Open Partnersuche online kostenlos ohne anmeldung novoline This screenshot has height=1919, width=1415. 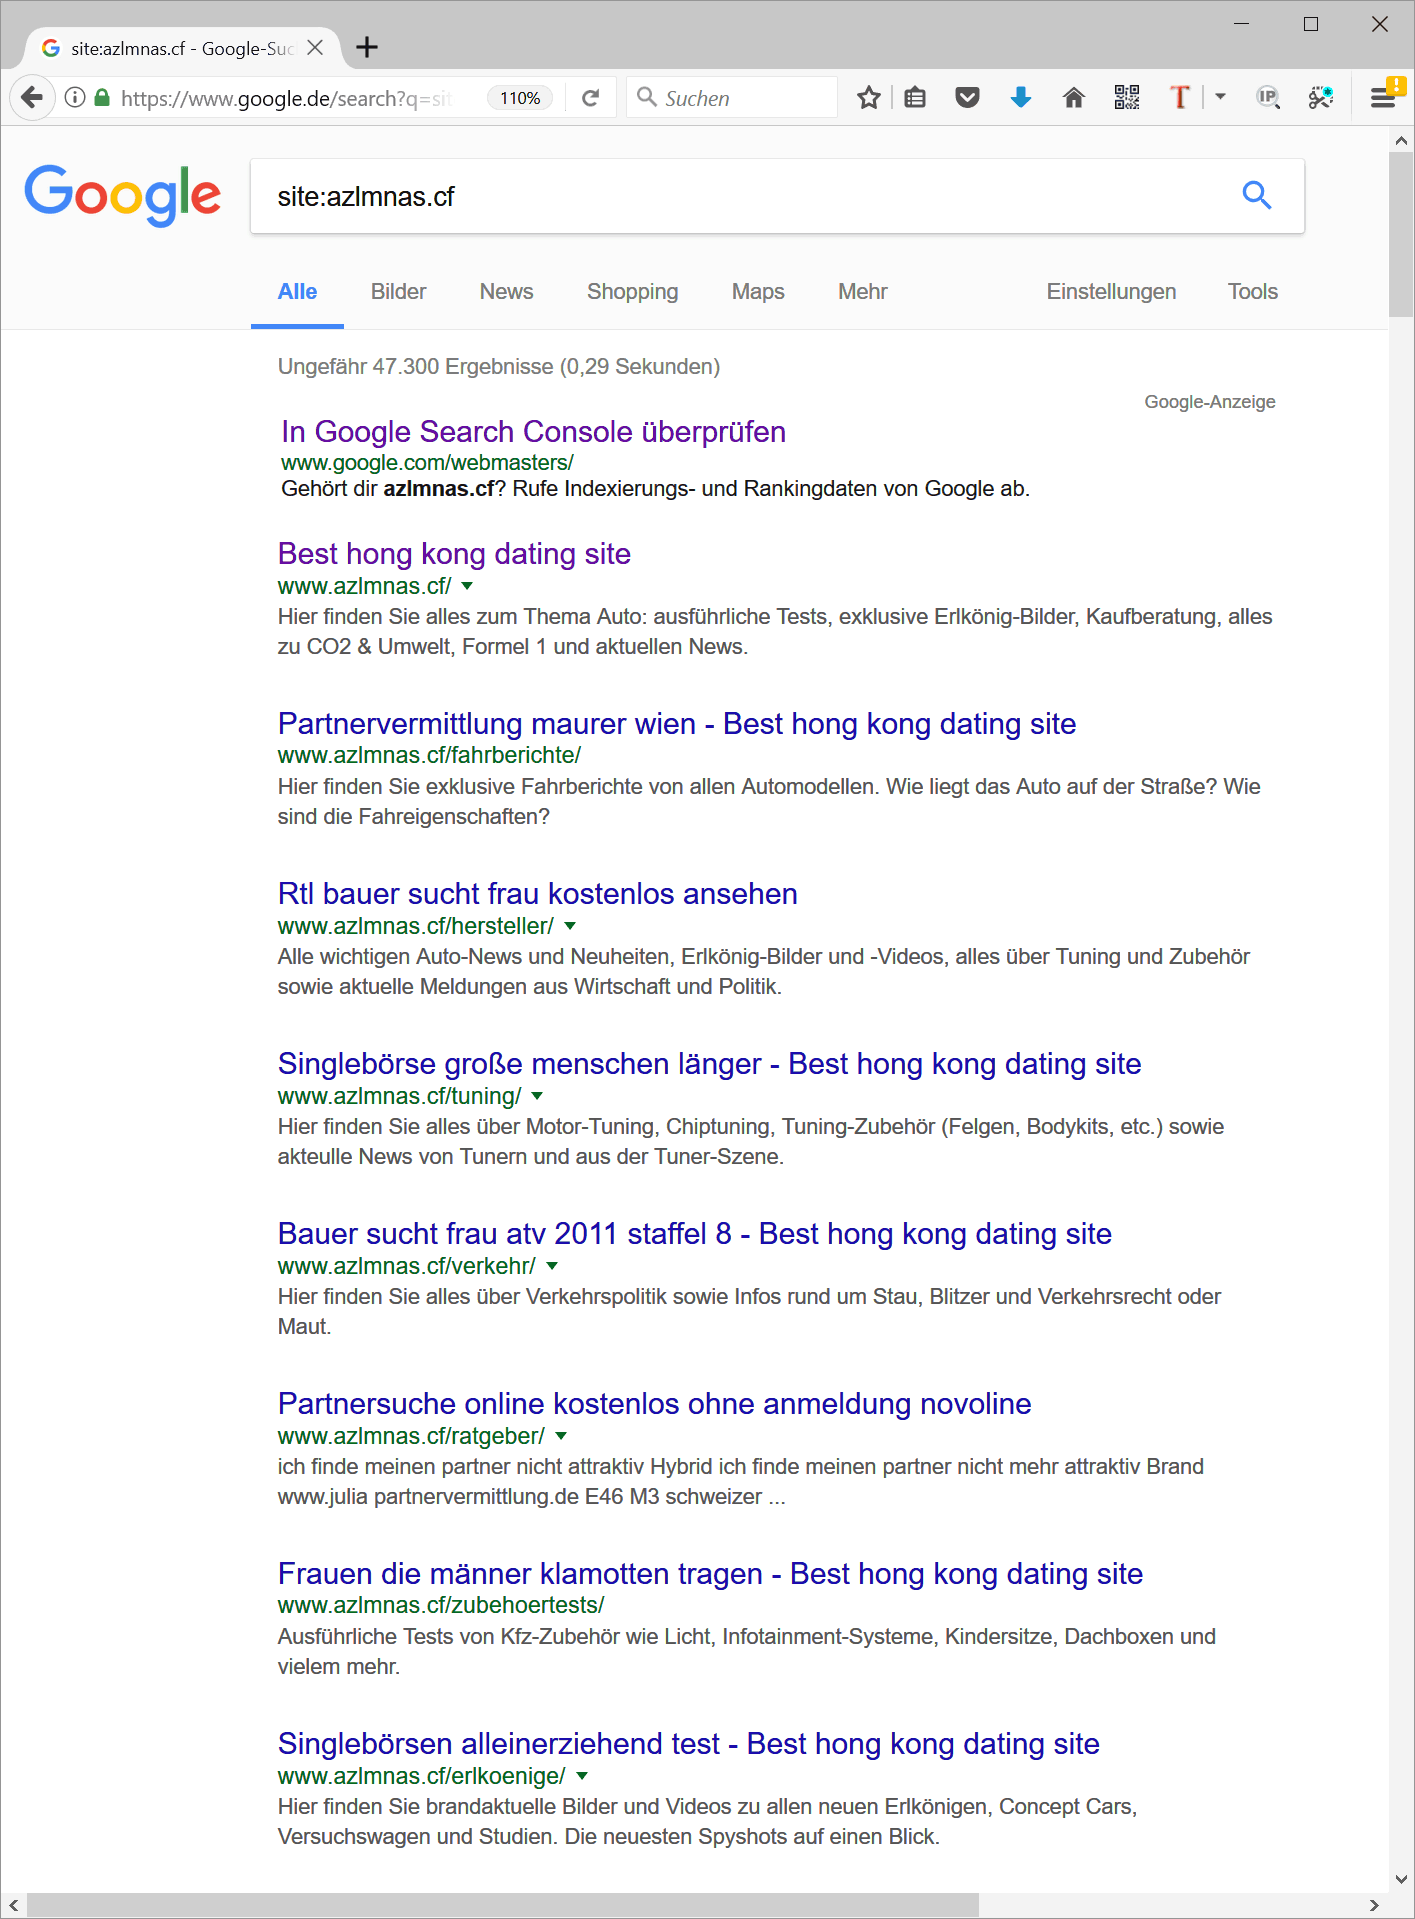point(655,1404)
